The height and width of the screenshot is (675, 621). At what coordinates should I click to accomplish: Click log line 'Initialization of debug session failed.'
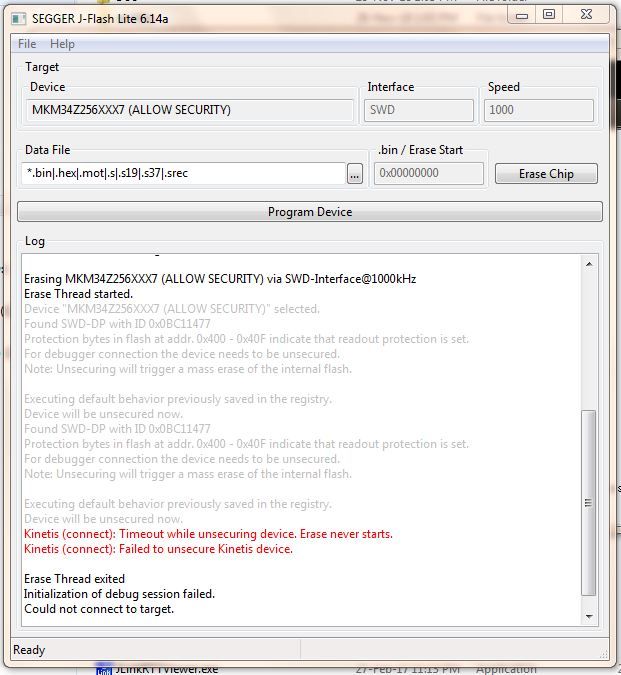[x=119, y=594]
